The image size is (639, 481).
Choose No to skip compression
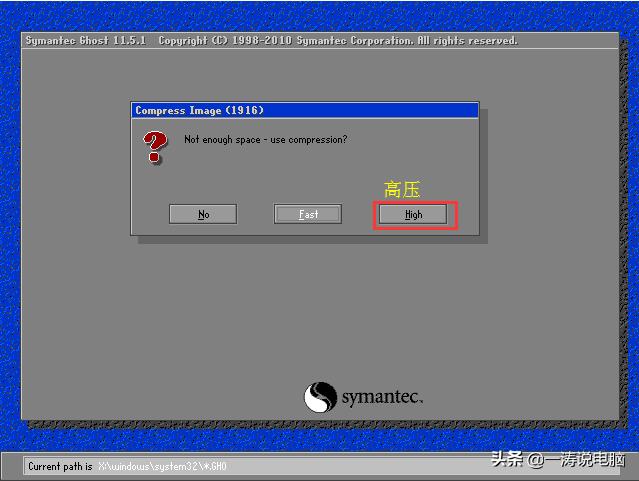tap(203, 214)
